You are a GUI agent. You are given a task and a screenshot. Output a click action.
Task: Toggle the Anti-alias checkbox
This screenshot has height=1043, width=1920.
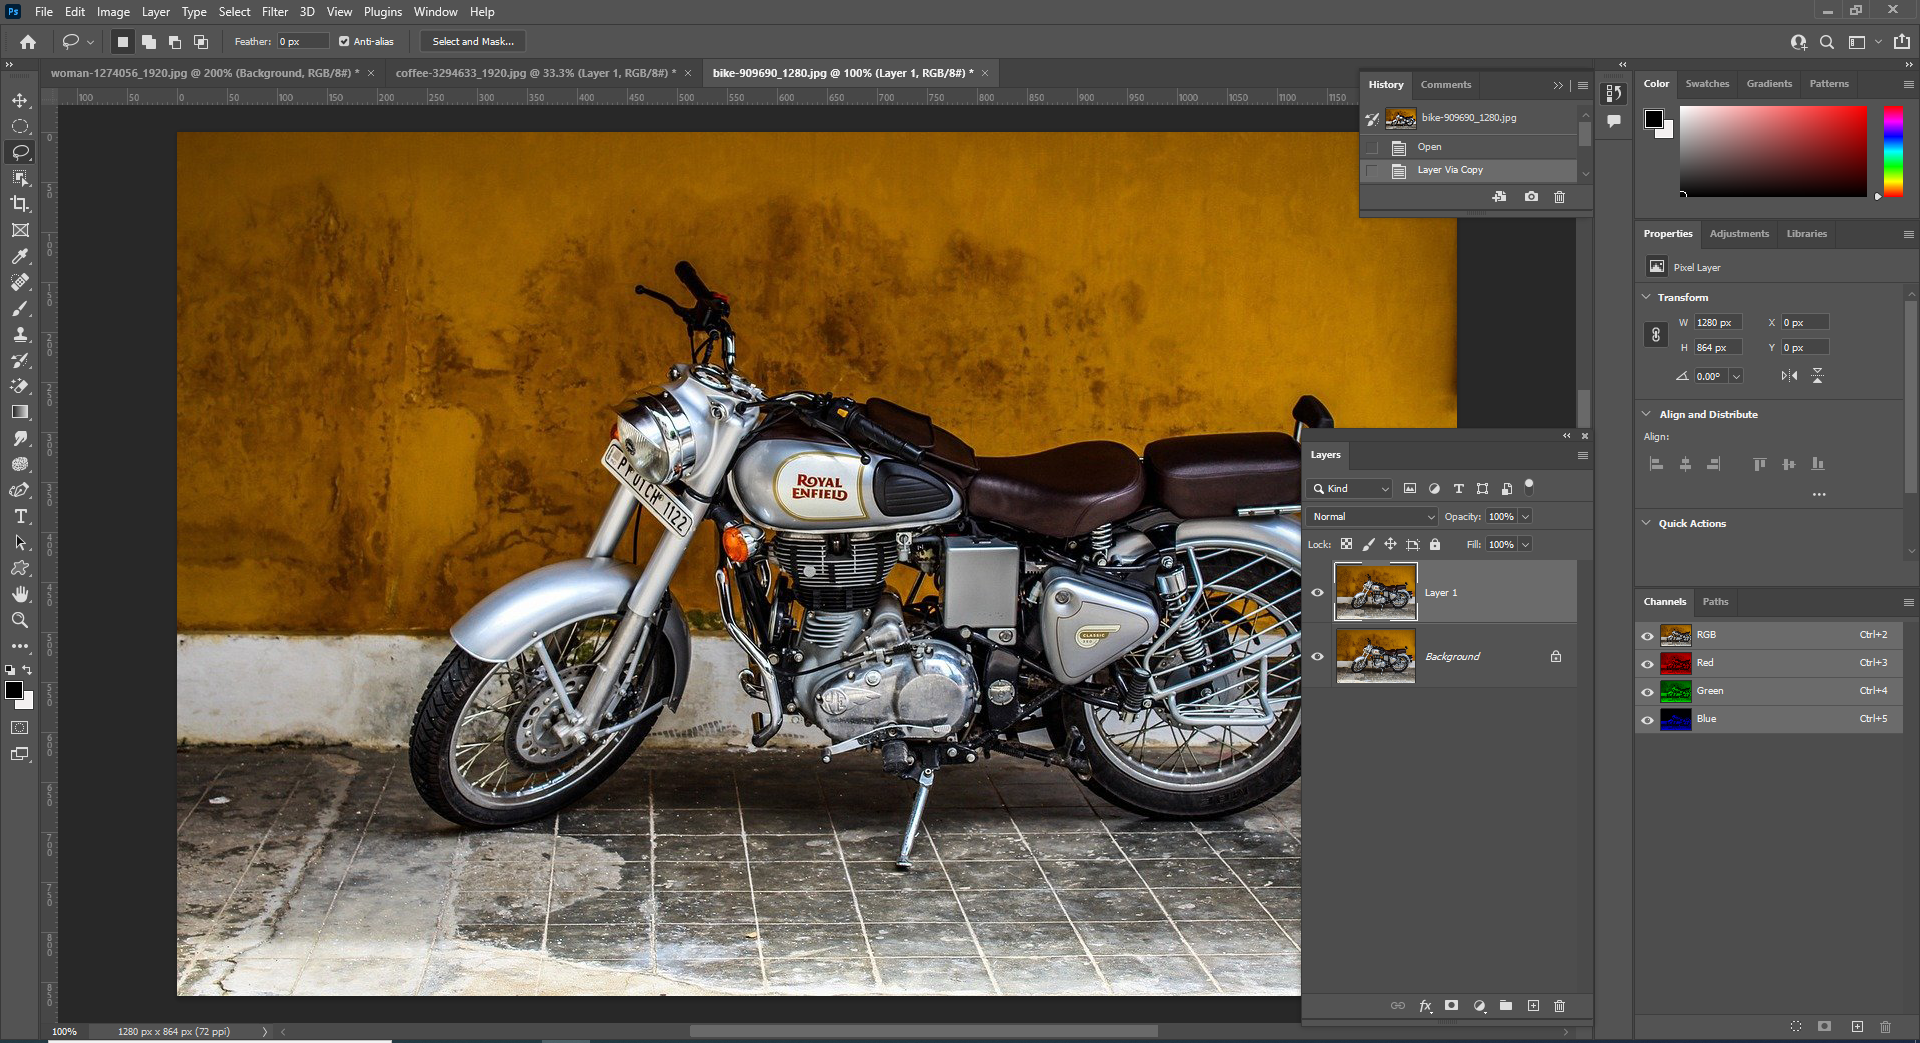pyautogui.click(x=344, y=42)
